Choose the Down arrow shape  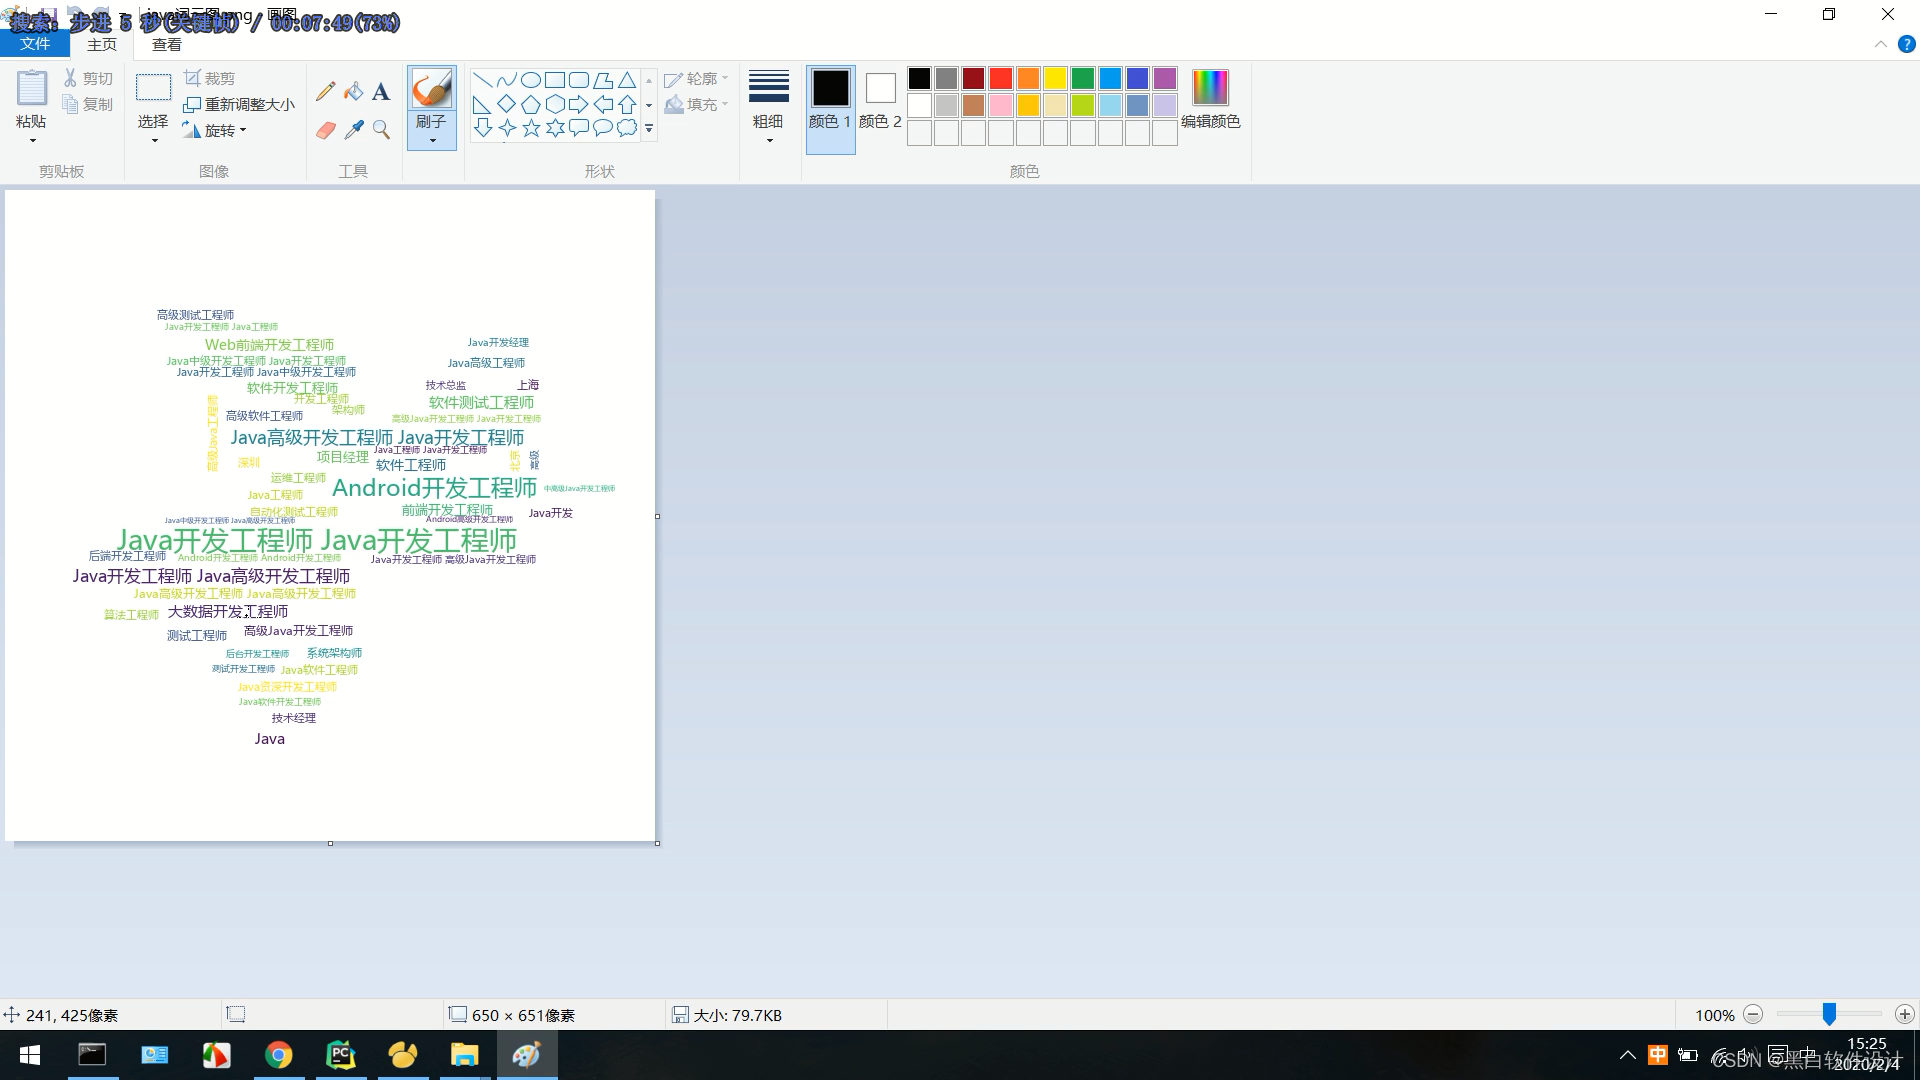tap(483, 128)
